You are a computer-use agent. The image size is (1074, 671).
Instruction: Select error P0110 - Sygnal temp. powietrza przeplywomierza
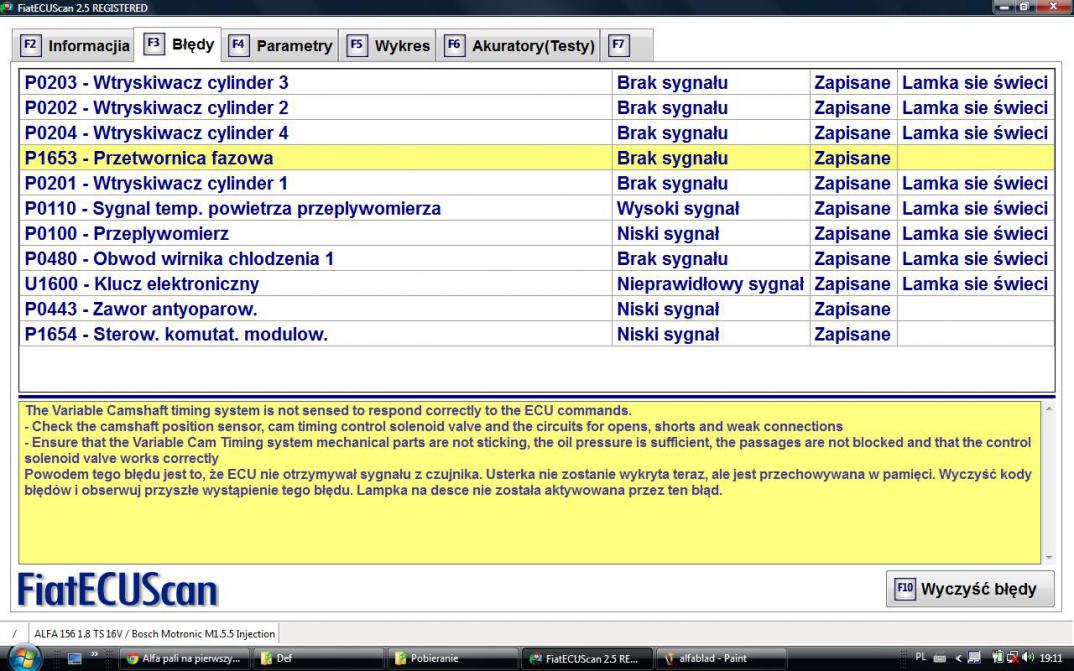point(536,209)
